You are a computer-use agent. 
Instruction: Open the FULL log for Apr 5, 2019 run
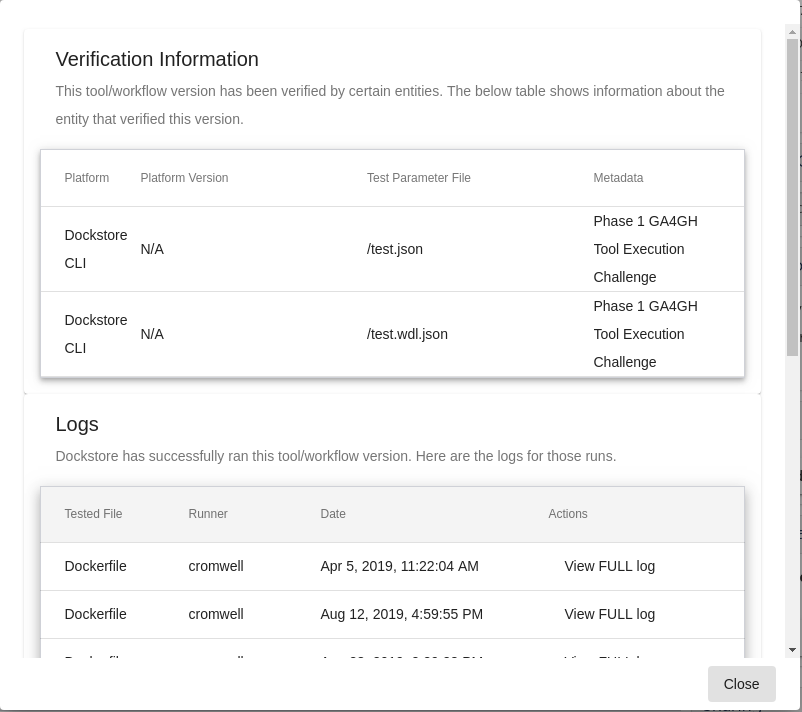[609, 566]
